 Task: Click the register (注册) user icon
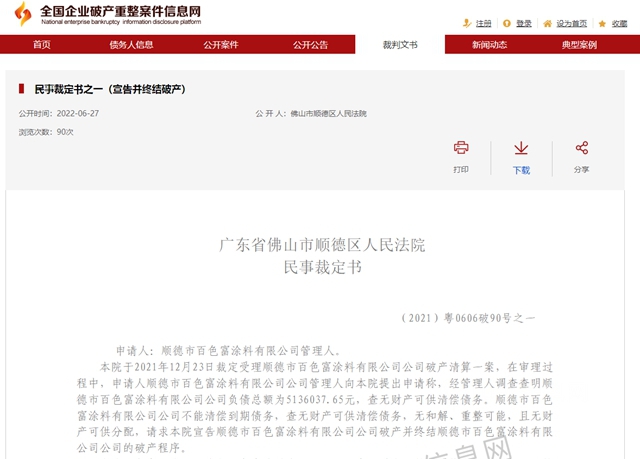tap(467, 23)
